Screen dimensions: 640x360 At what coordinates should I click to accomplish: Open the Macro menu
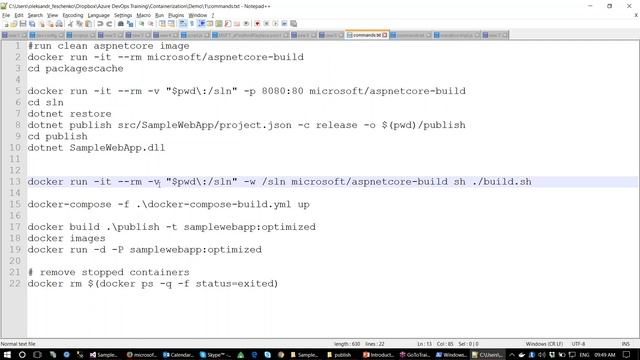143,15
